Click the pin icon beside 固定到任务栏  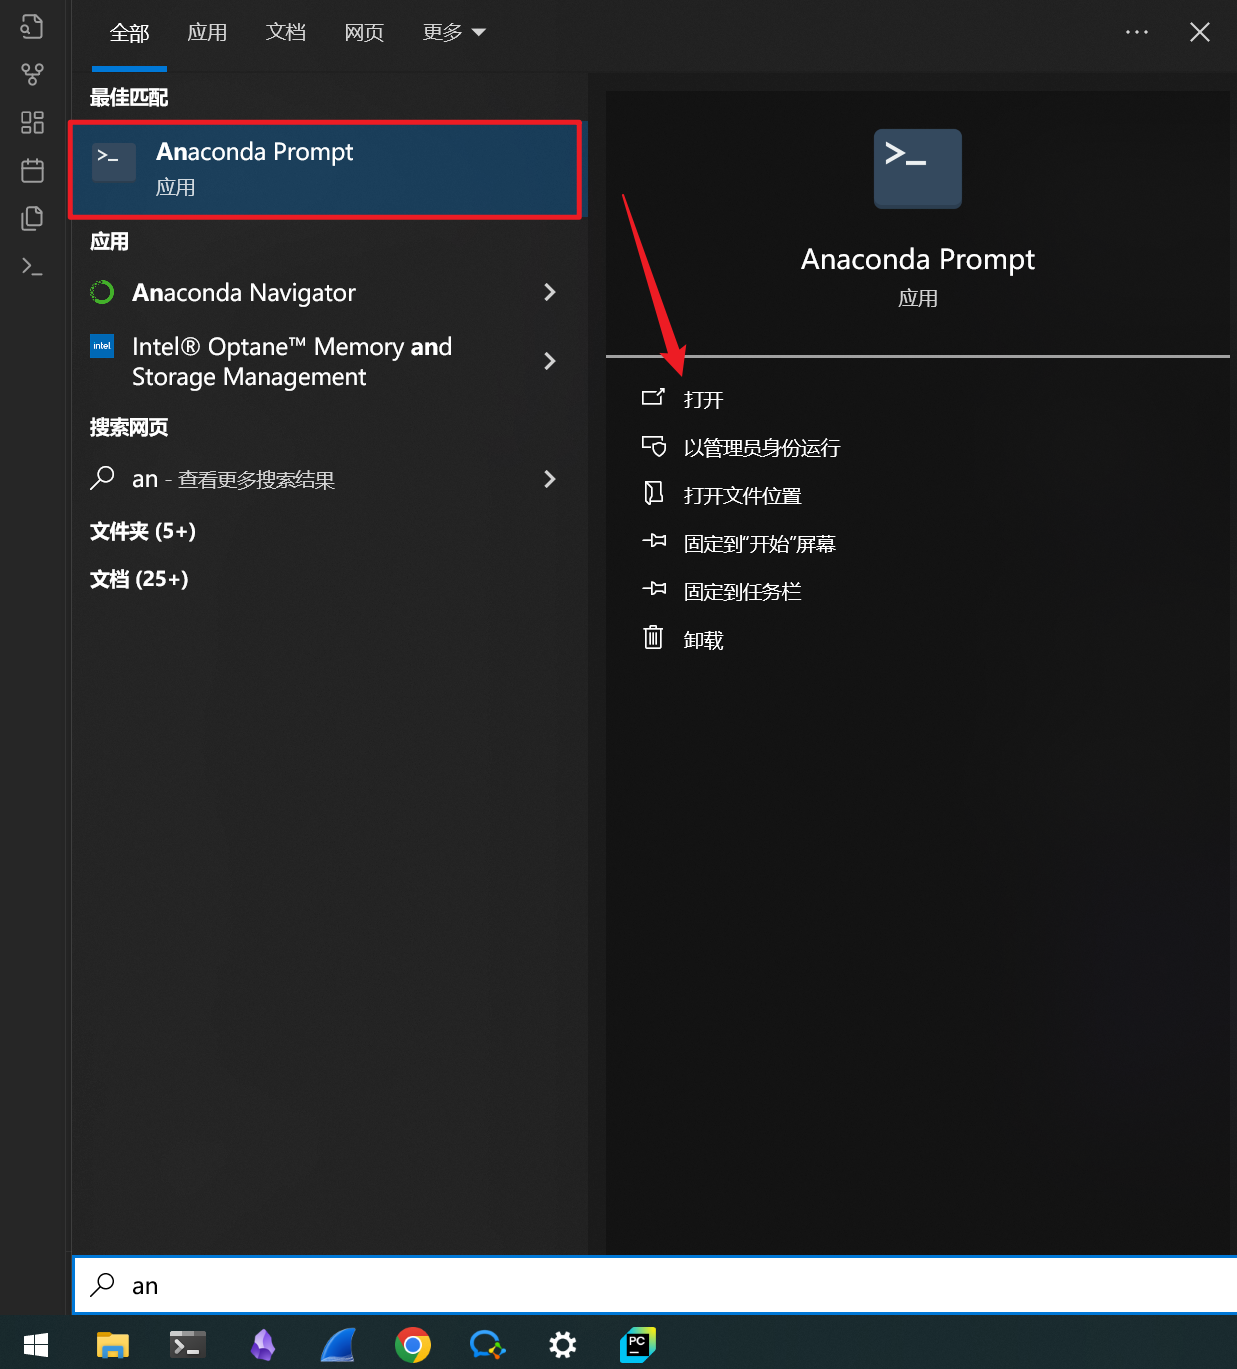click(654, 589)
